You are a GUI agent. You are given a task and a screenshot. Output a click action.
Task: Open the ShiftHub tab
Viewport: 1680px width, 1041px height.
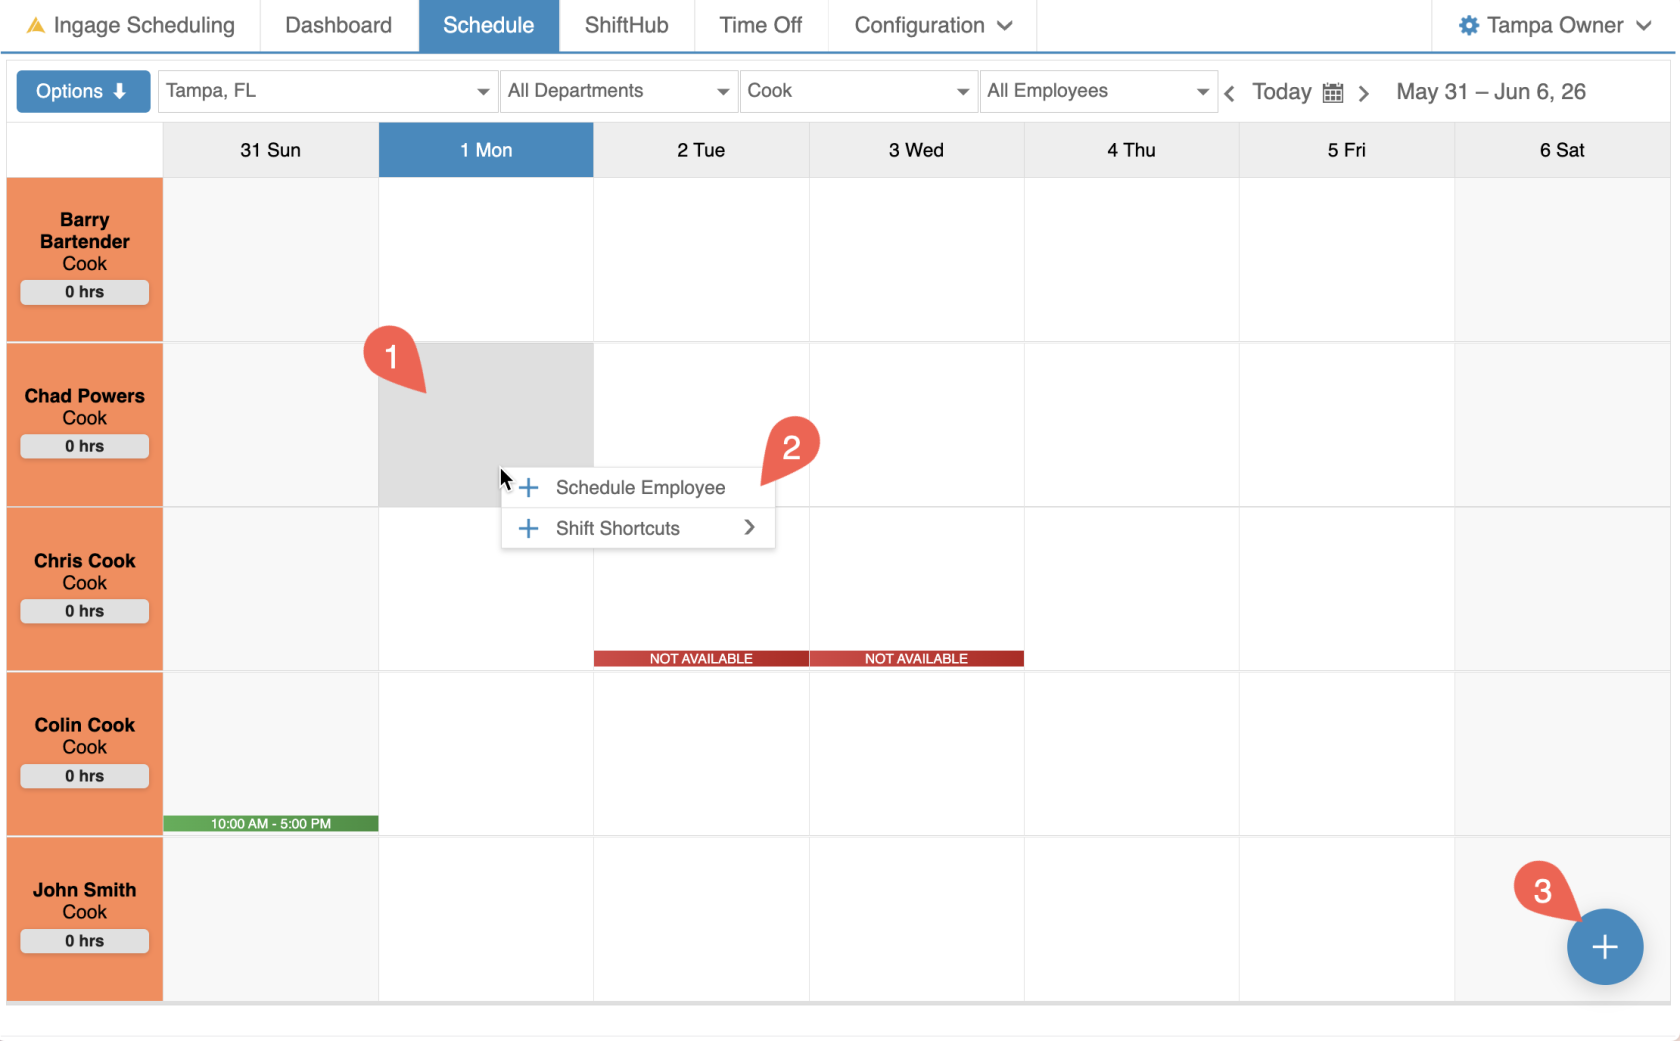pyautogui.click(x=626, y=25)
